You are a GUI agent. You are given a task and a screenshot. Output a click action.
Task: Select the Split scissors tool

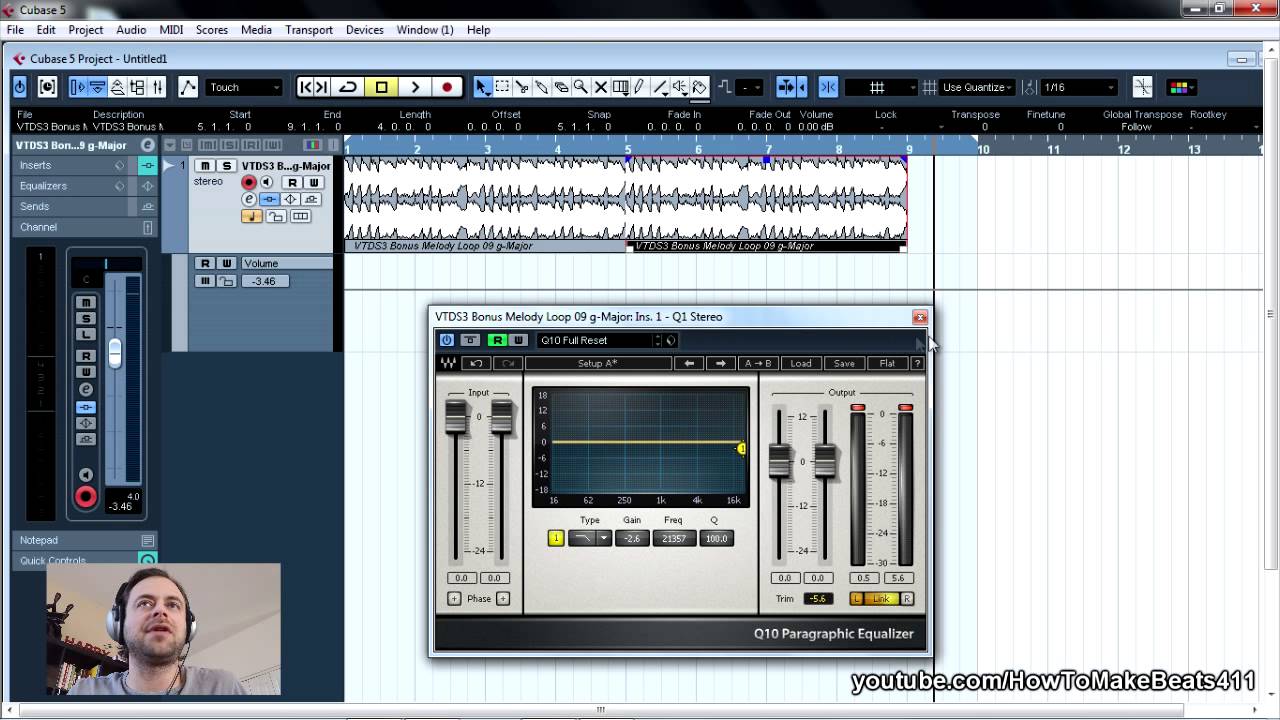[x=521, y=87]
